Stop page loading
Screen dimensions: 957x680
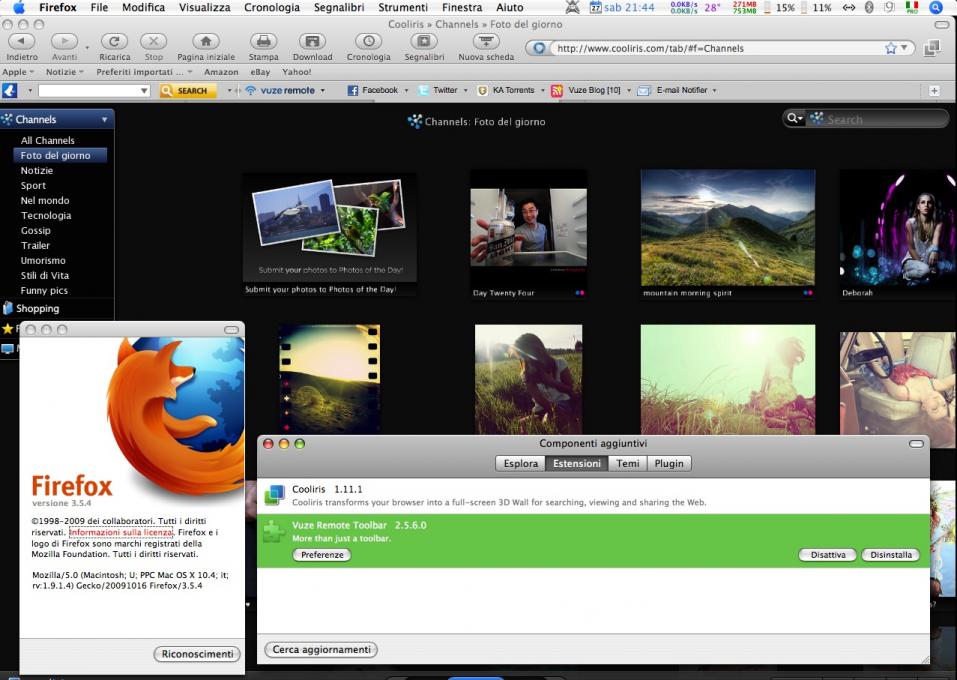point(153,42)
